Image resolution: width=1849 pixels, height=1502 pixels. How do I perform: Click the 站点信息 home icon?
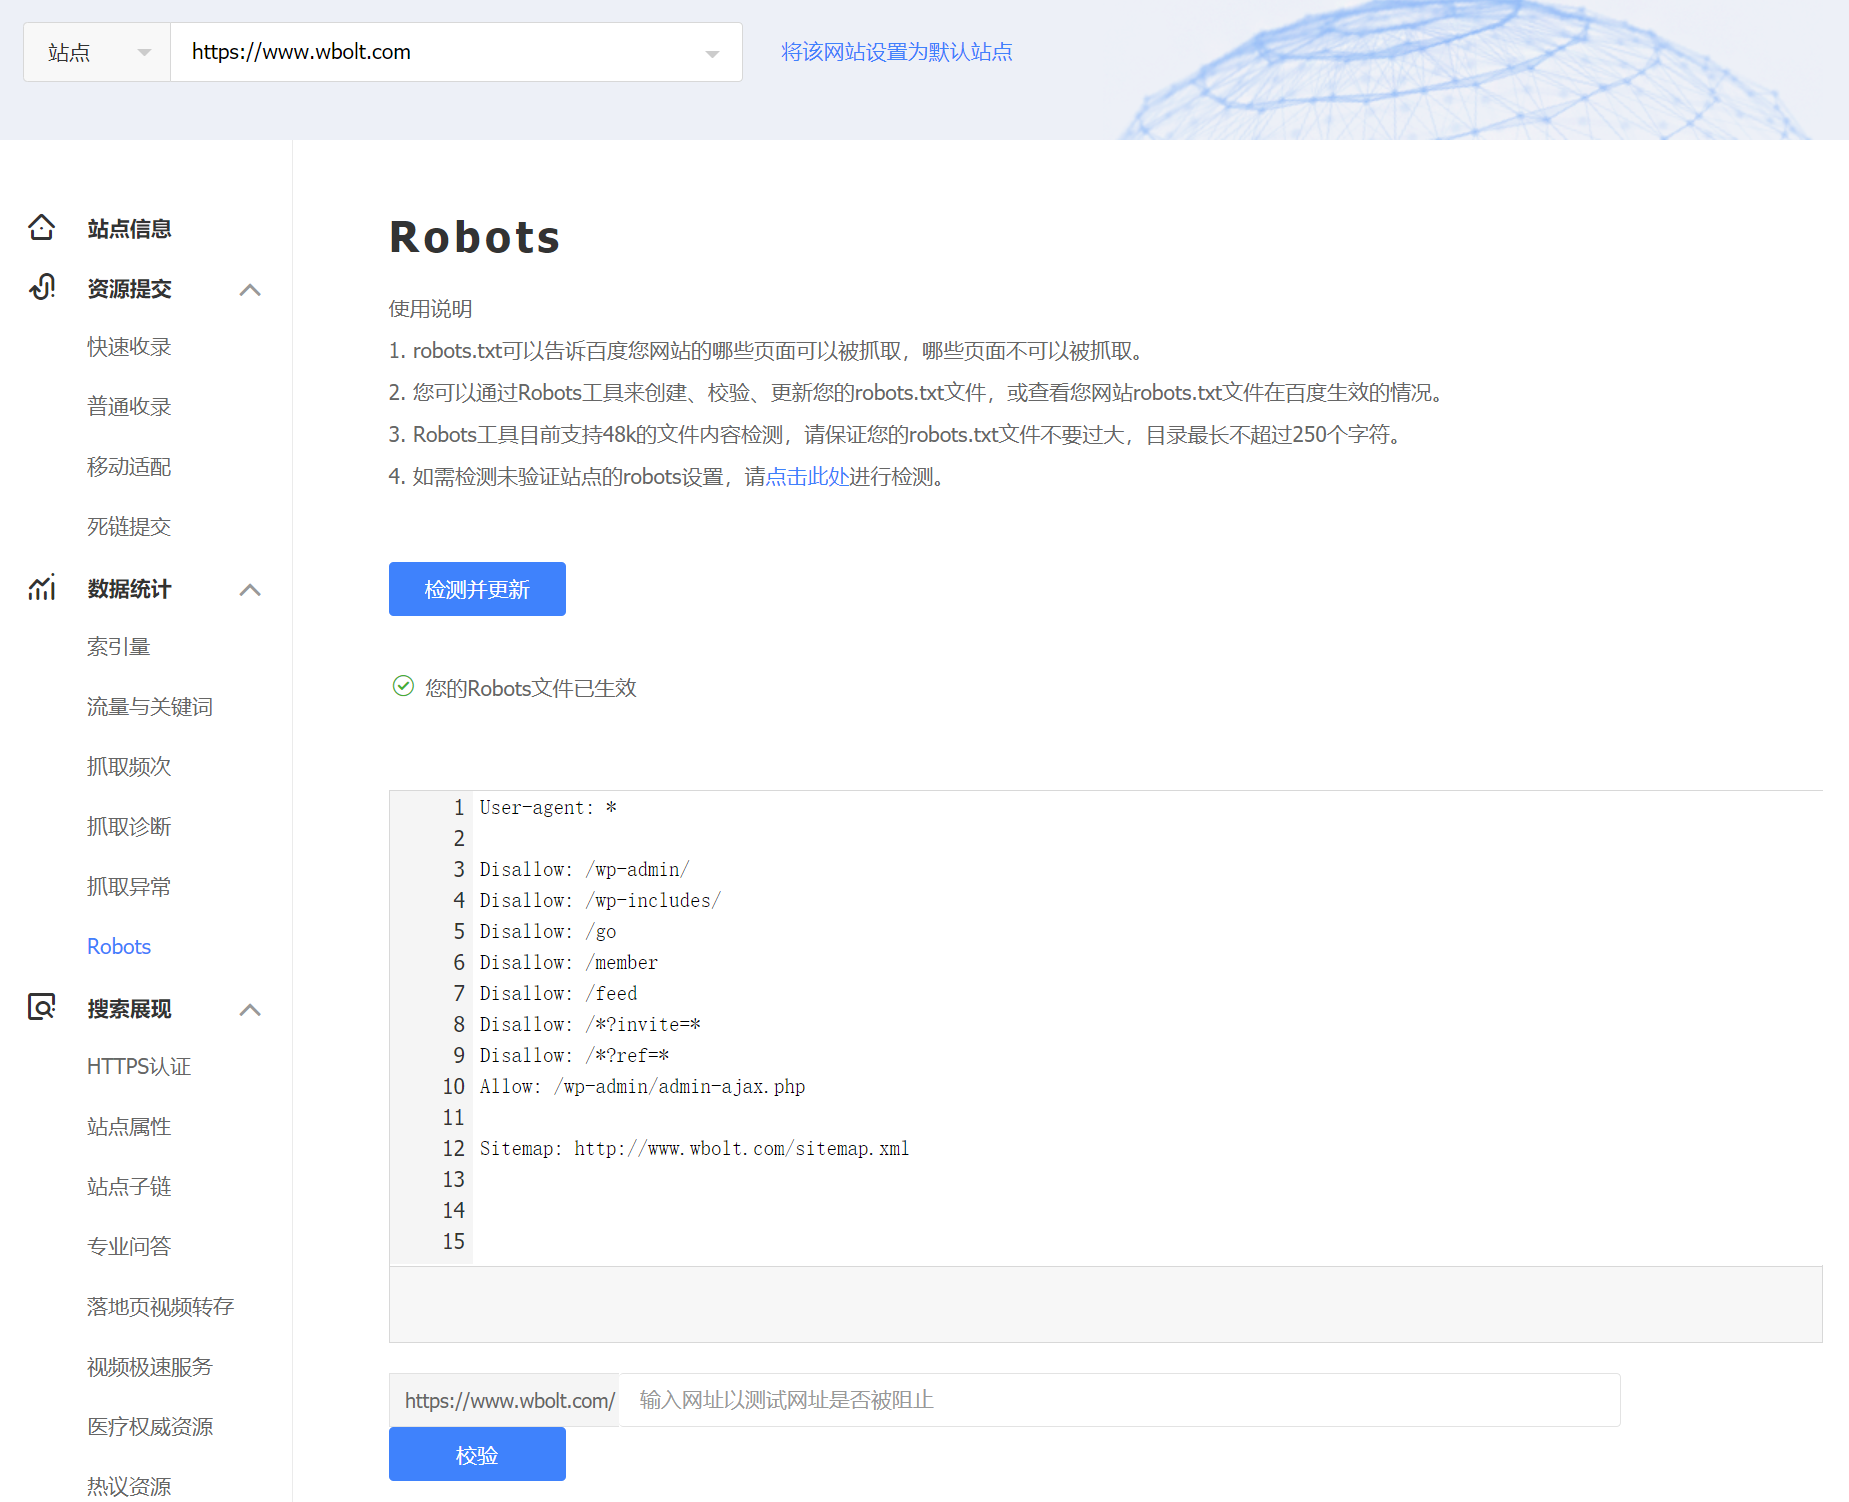[41, 228]
